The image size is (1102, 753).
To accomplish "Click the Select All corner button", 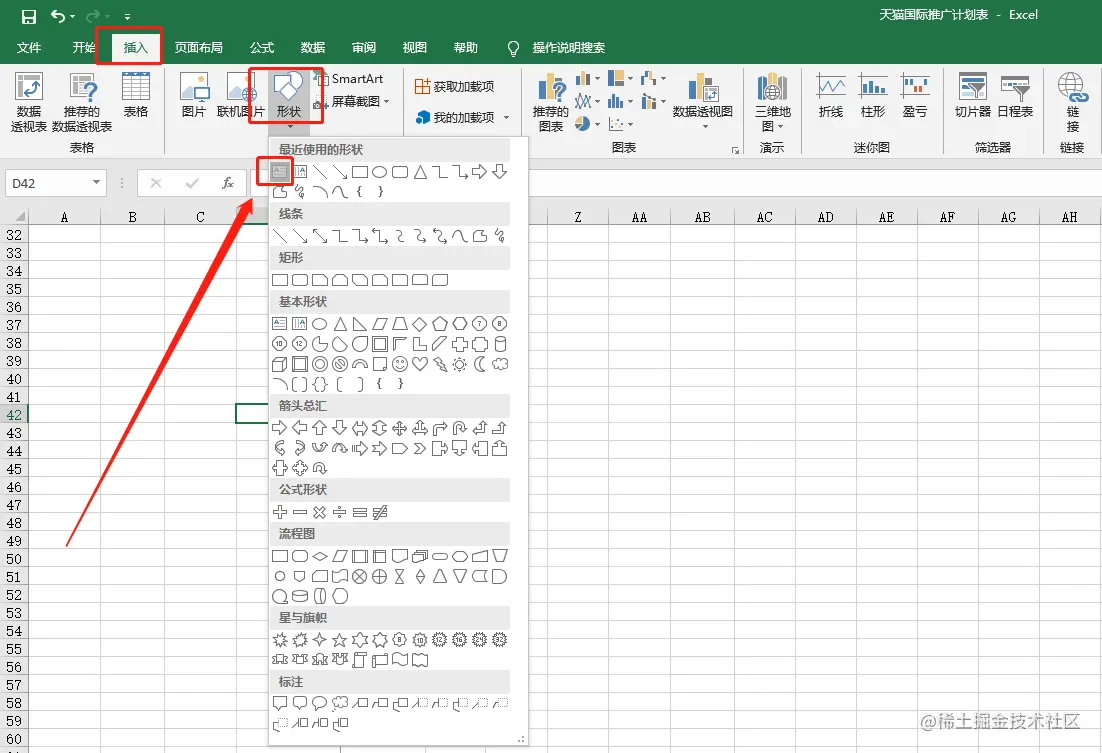I will (x=15, y=217).
